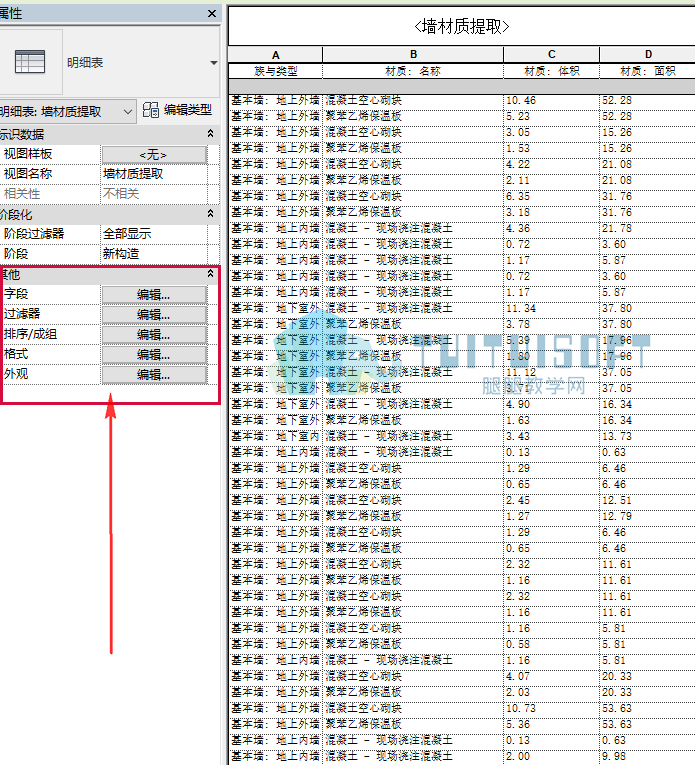Click the volume cell 3.43
Viewport: 695px width, 765px height.
coord(552,436)
